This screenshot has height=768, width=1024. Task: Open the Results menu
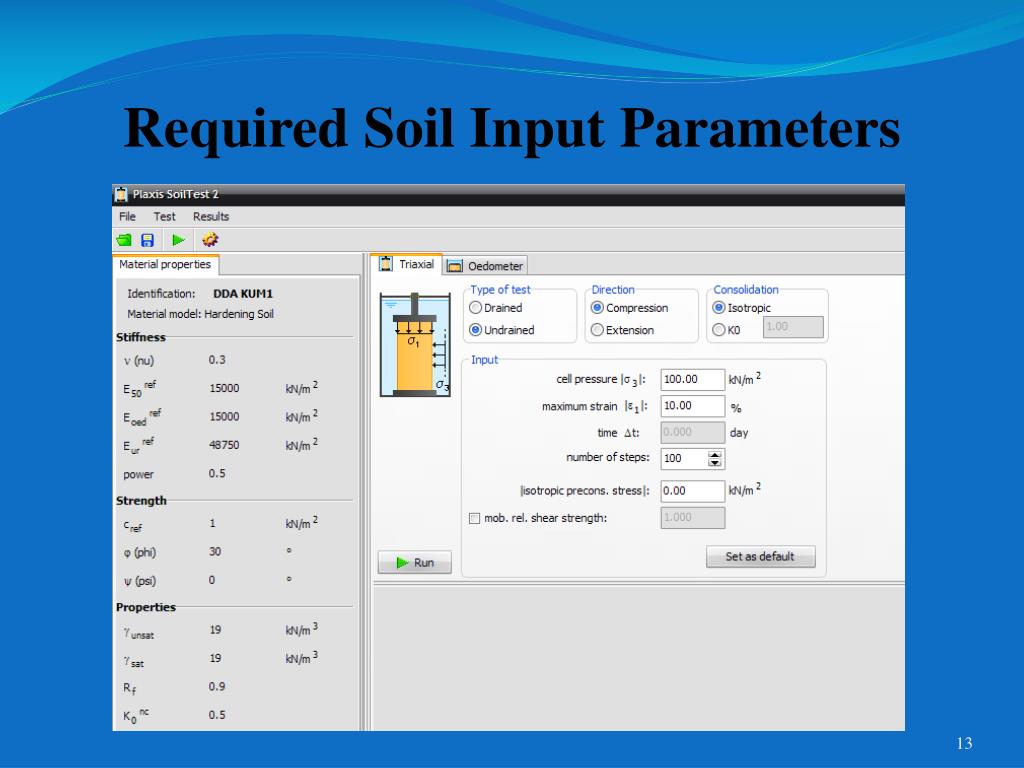211,216
